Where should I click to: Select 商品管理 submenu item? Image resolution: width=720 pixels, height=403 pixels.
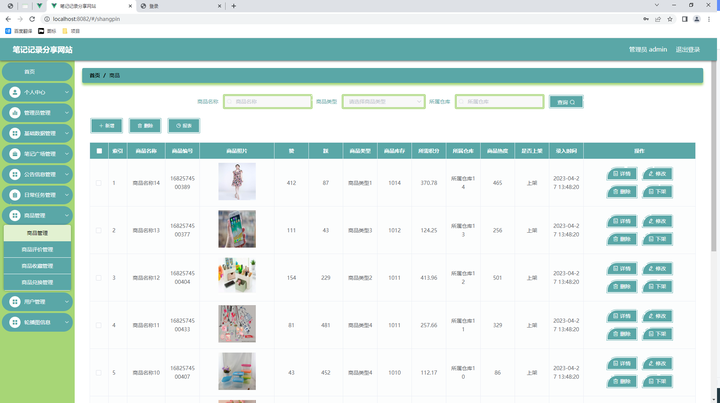37,233
